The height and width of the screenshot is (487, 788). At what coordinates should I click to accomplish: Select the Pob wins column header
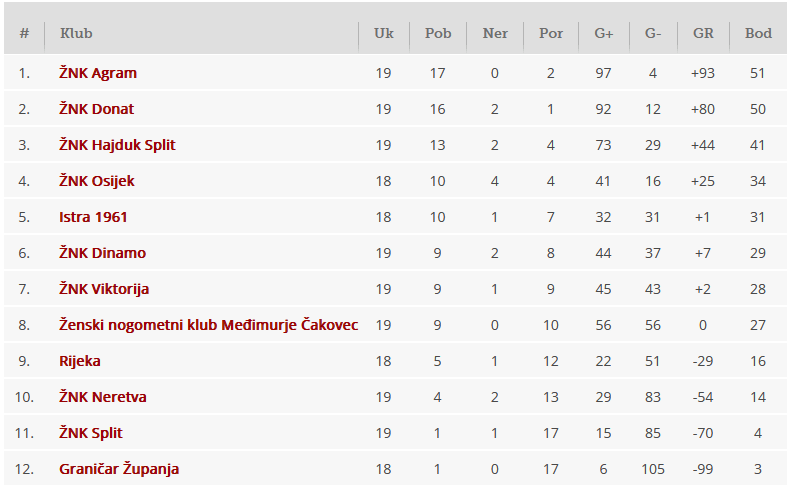[438, 33]
